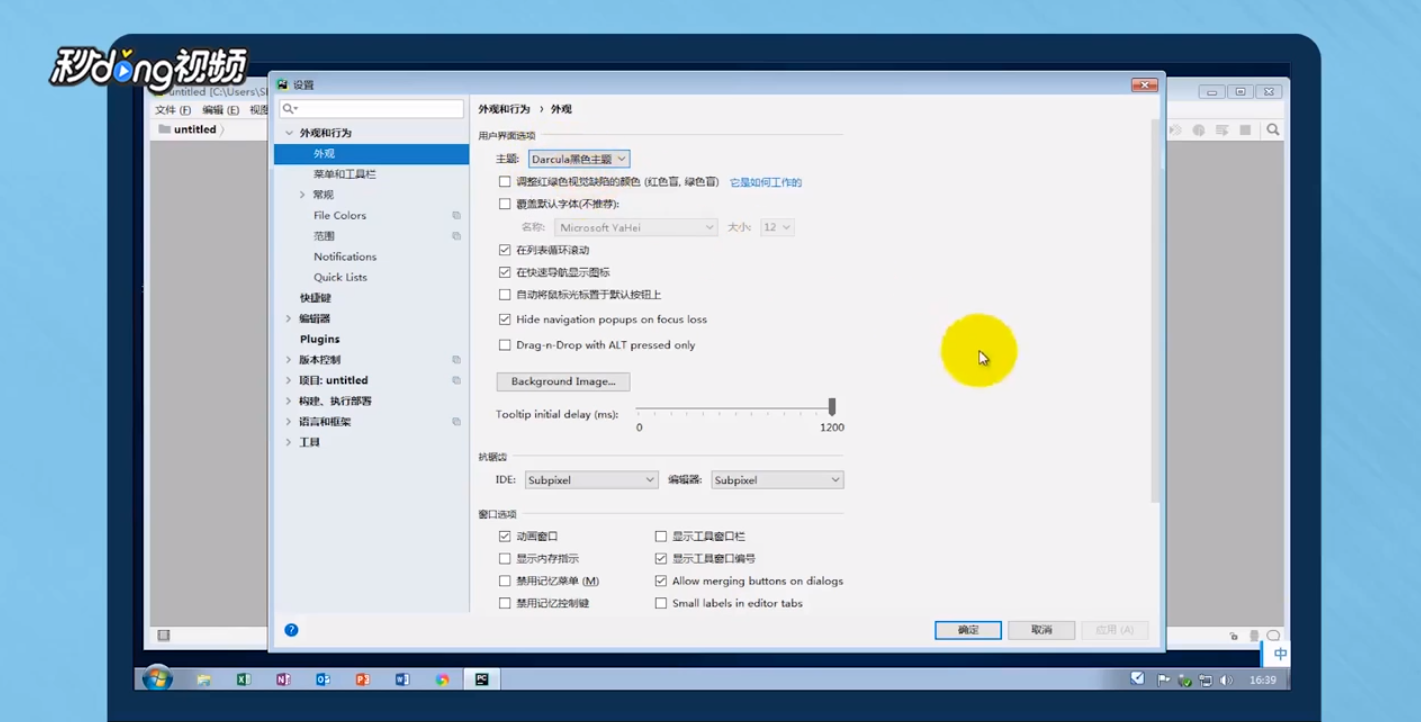This screenshot has height=722, width=1421.
Task: Click the 确定 button
Action: tap(968, 630)
